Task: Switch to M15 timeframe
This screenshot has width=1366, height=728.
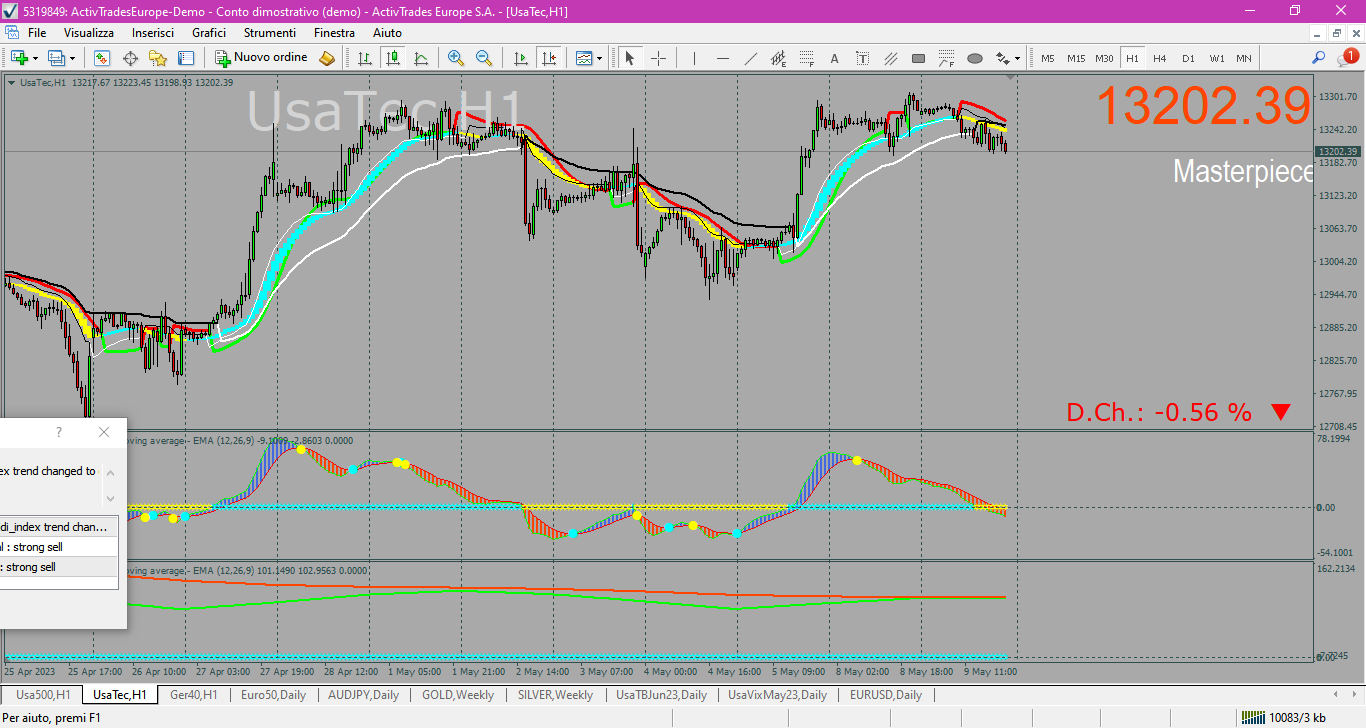Action: pyautogui.click(x=1076, y=58)
